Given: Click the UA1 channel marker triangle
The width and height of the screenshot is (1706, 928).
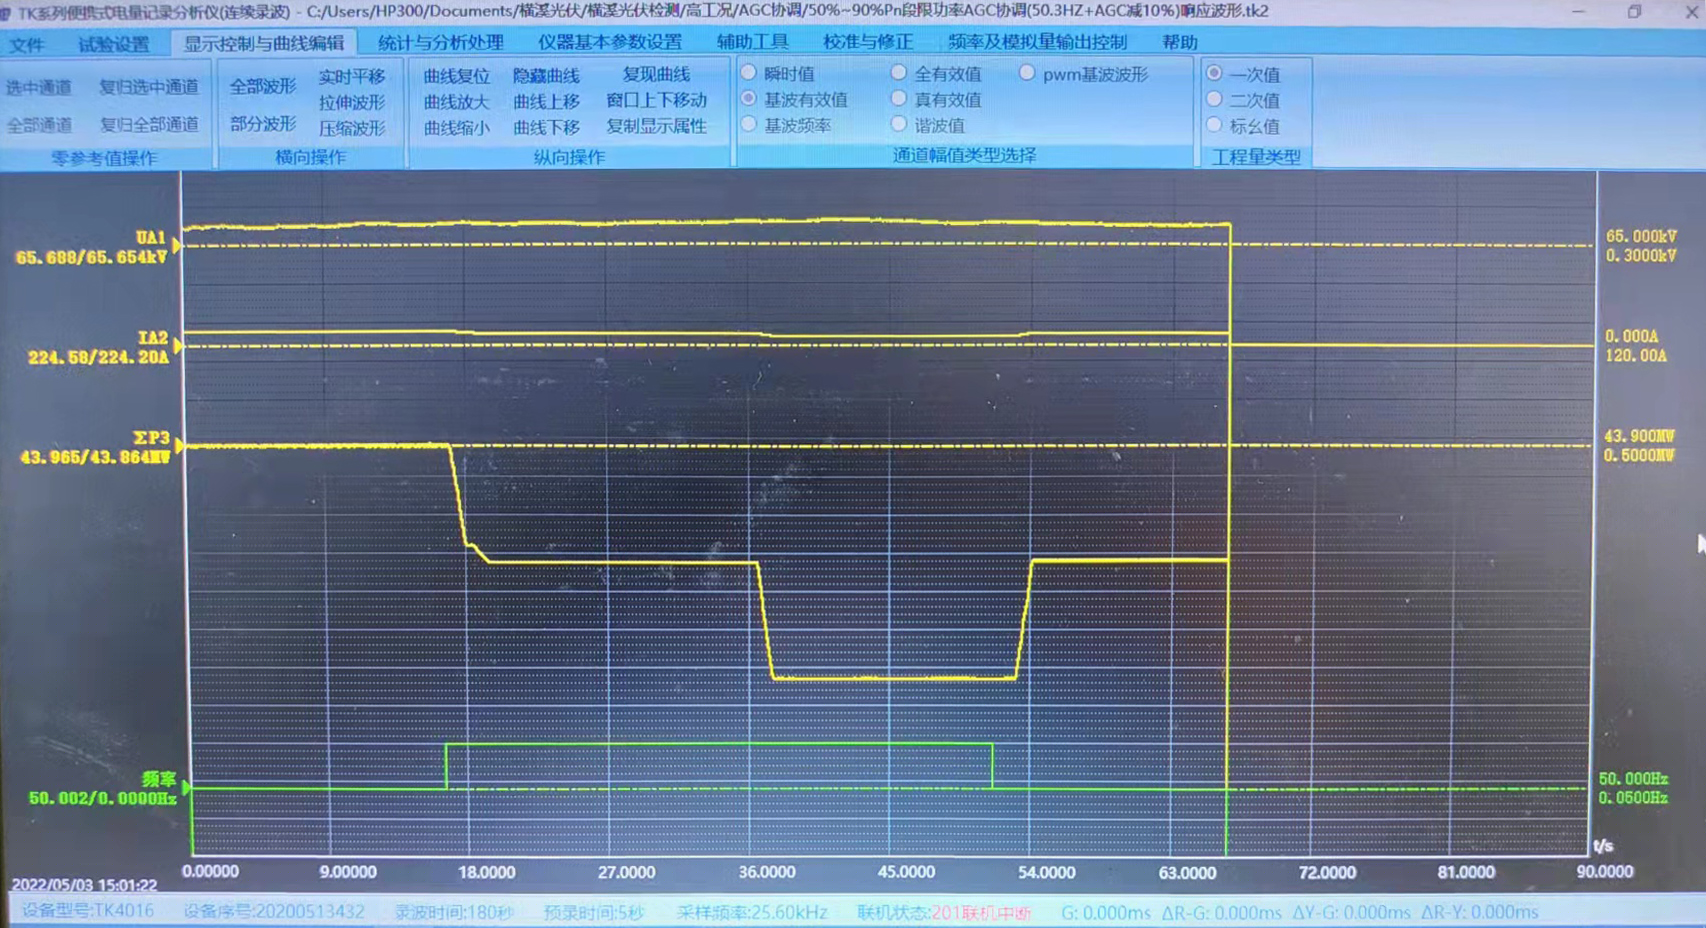Looking at the screenshot, I should click(177, 245).
